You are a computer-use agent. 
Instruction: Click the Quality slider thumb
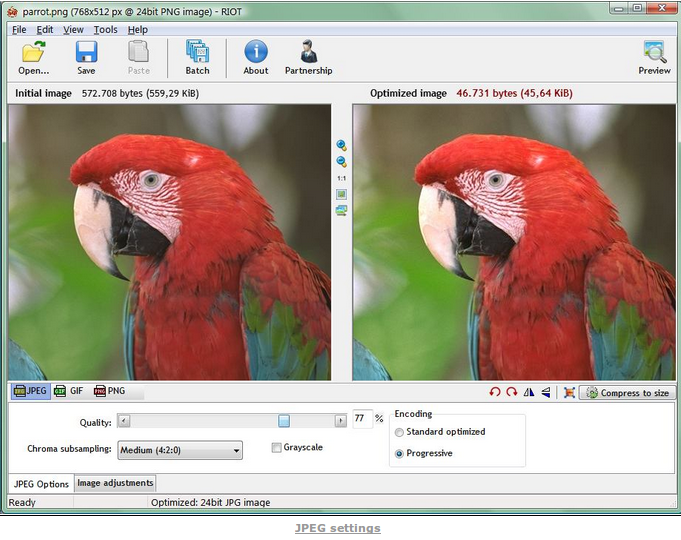point(284,421)
